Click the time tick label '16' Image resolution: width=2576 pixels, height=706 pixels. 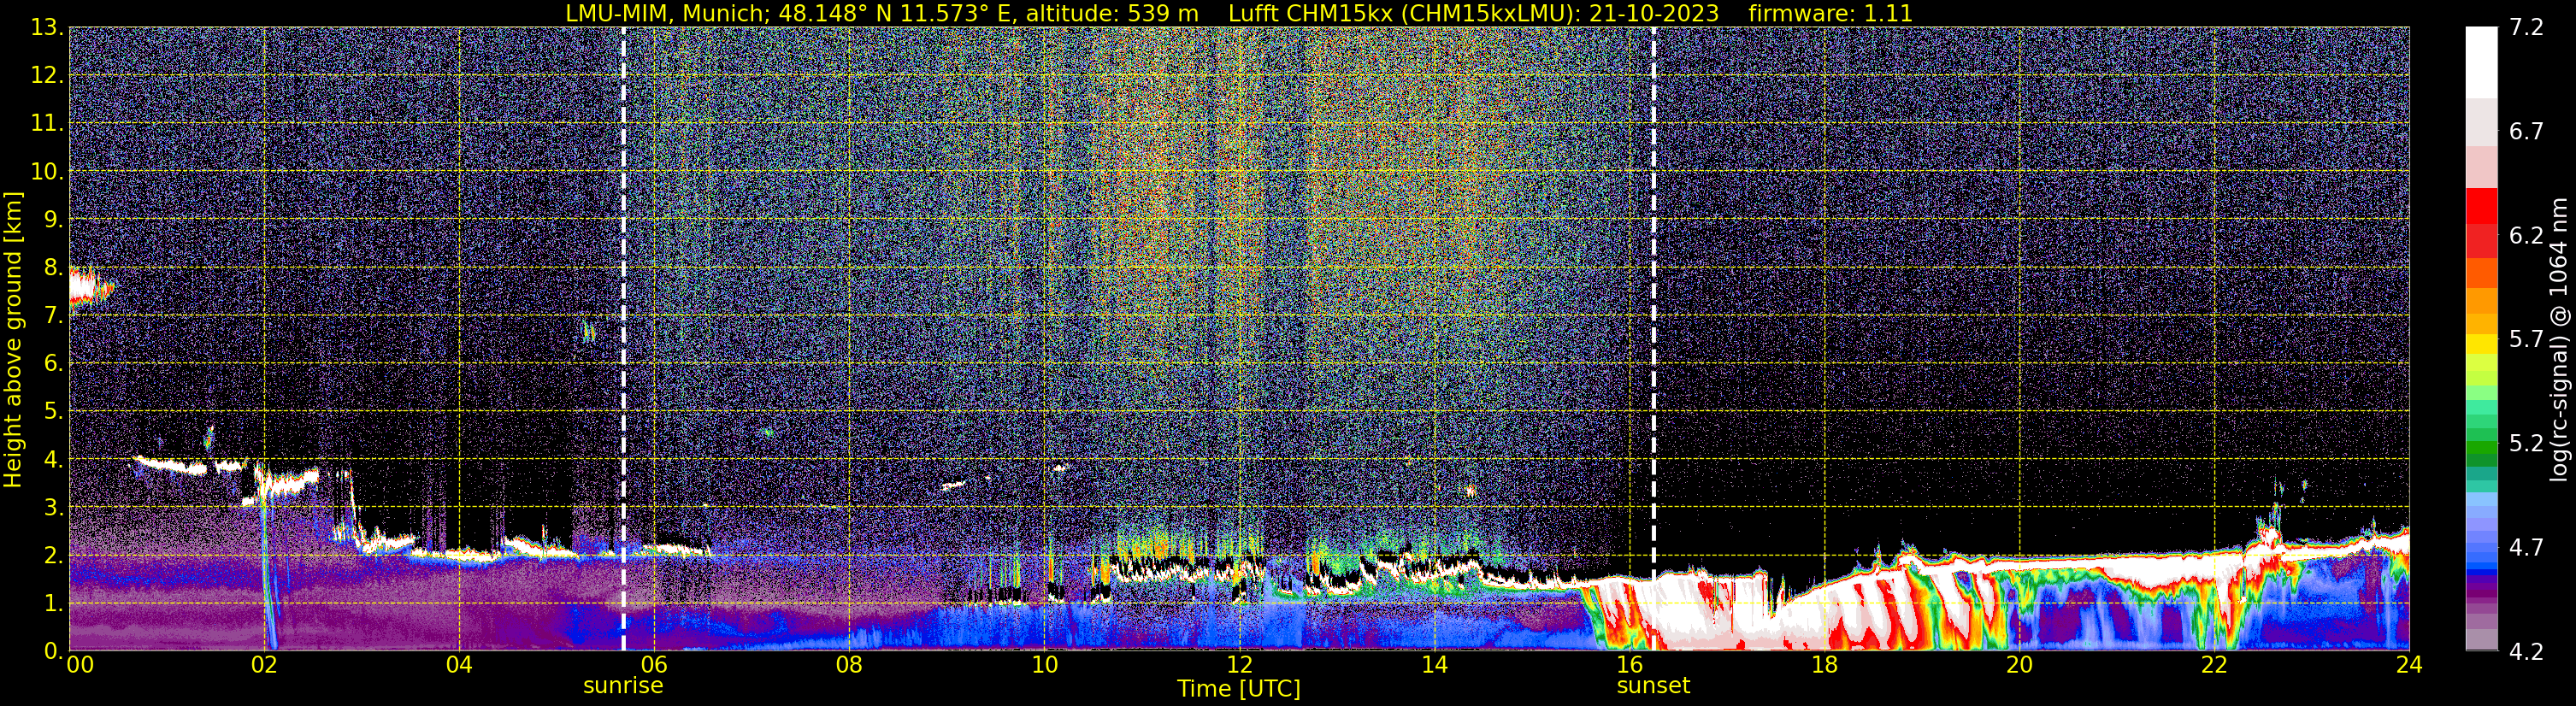pyautogui.click(x=1629, y=664)
